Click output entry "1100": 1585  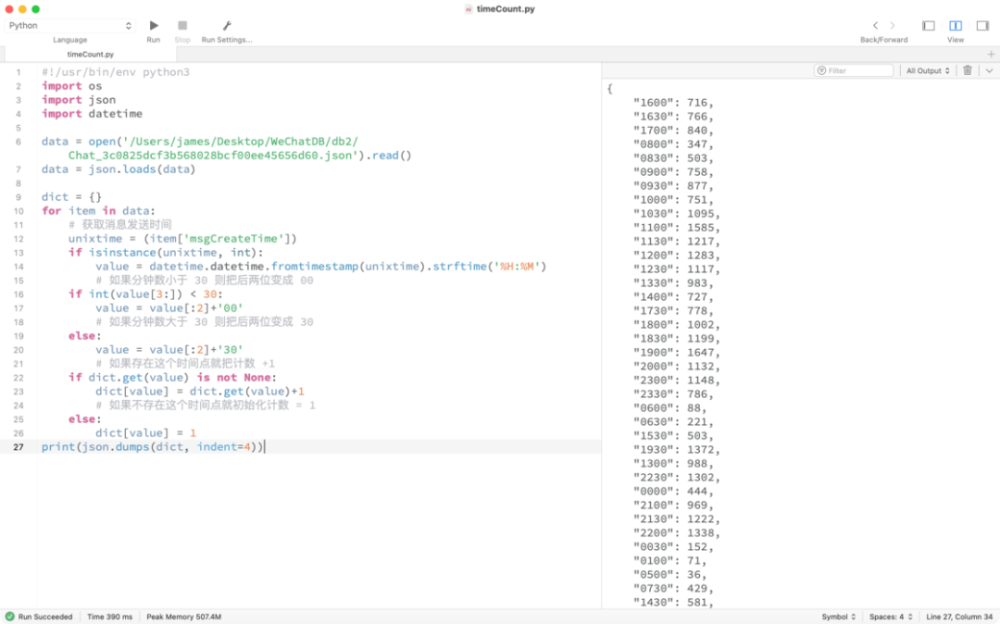(x=676, y=228)
